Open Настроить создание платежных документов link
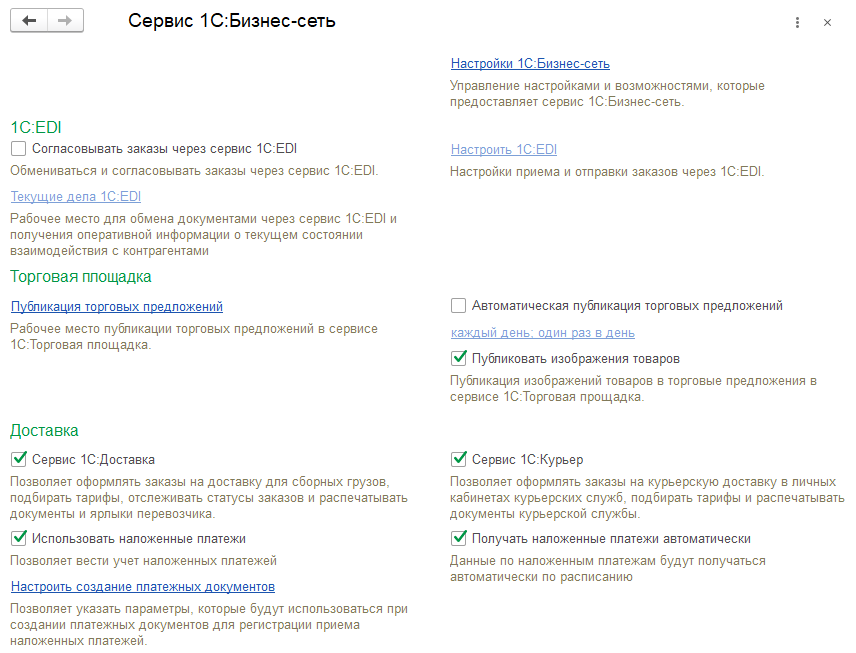Screen dimensions: 856x653 [143, 587]
